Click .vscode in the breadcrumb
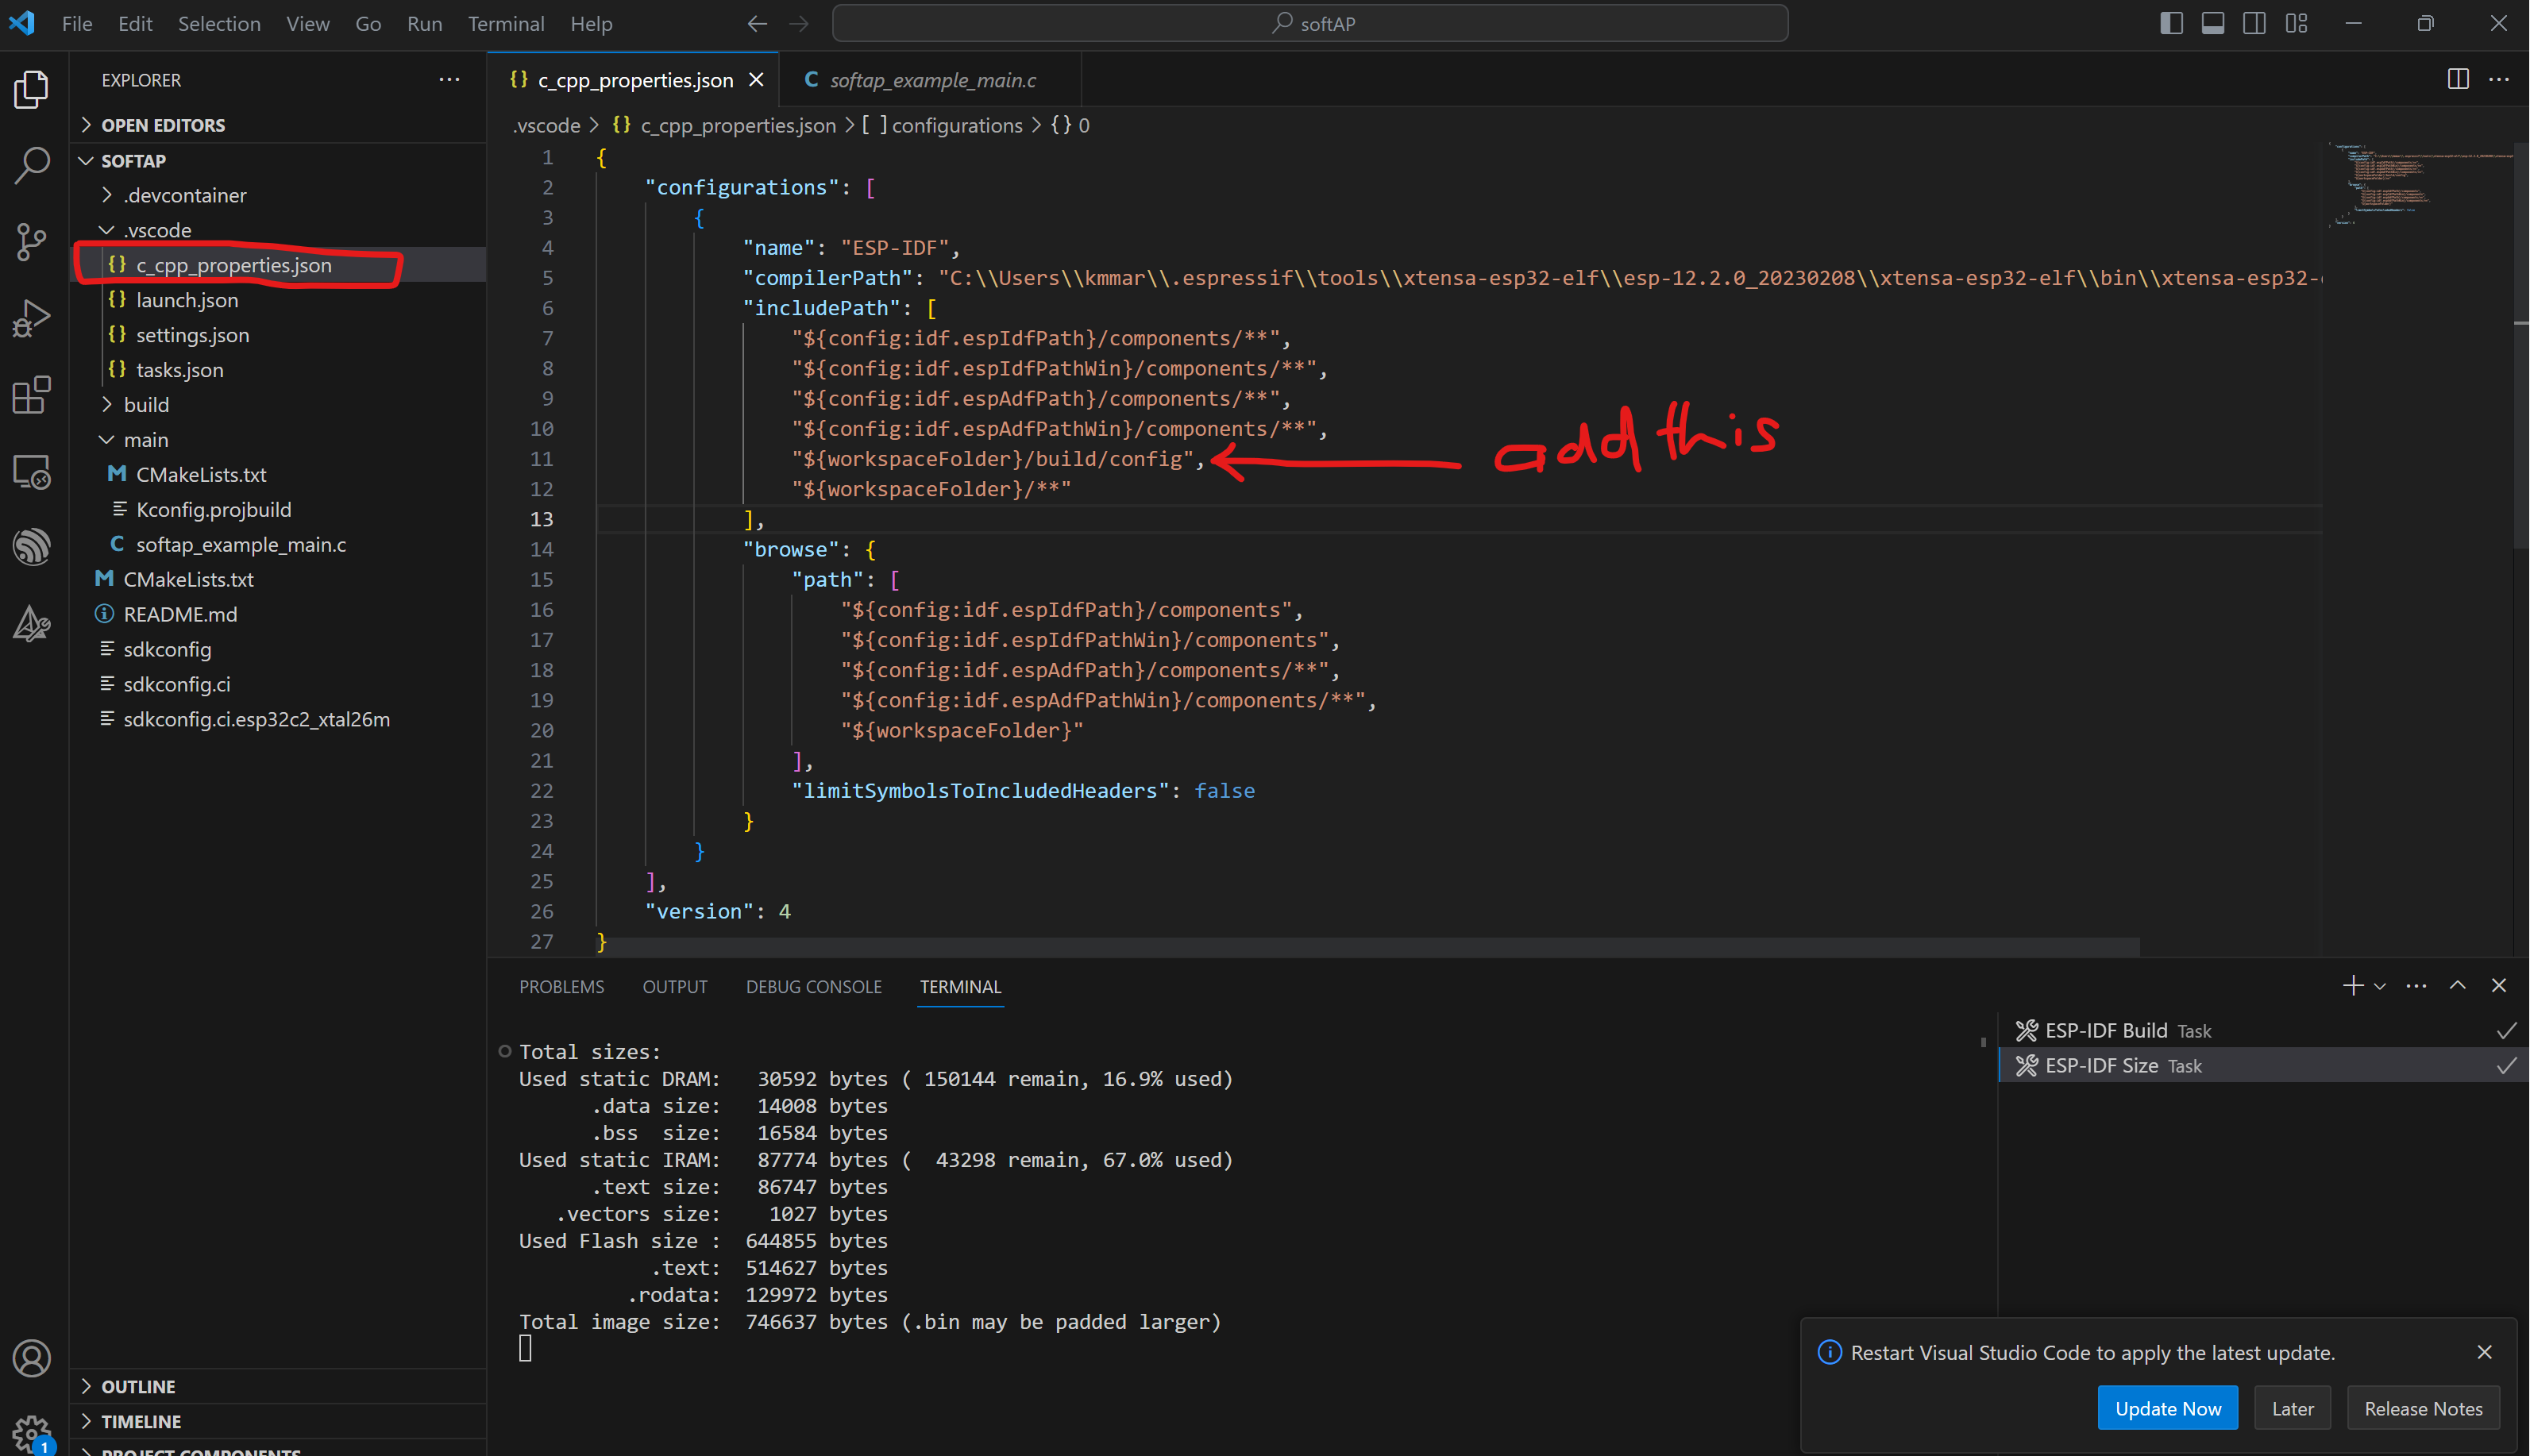Screen dimensions: 2530x1456 pos(546,125)
